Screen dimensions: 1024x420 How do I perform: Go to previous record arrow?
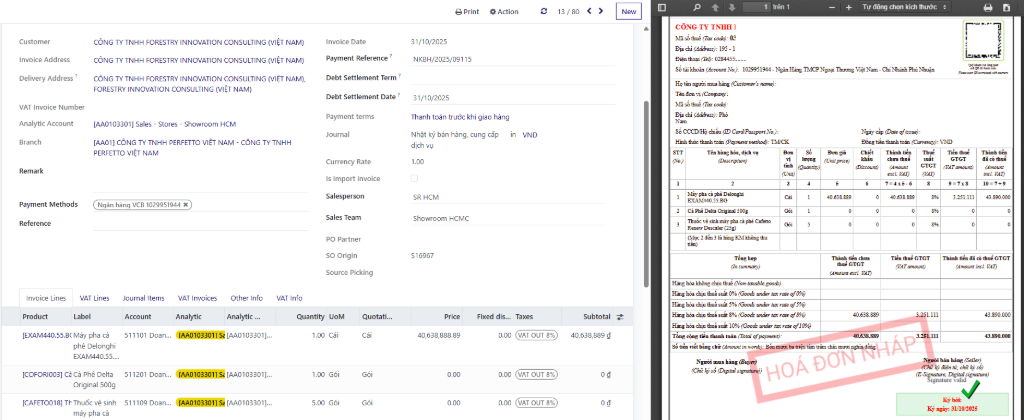[590, 12]
